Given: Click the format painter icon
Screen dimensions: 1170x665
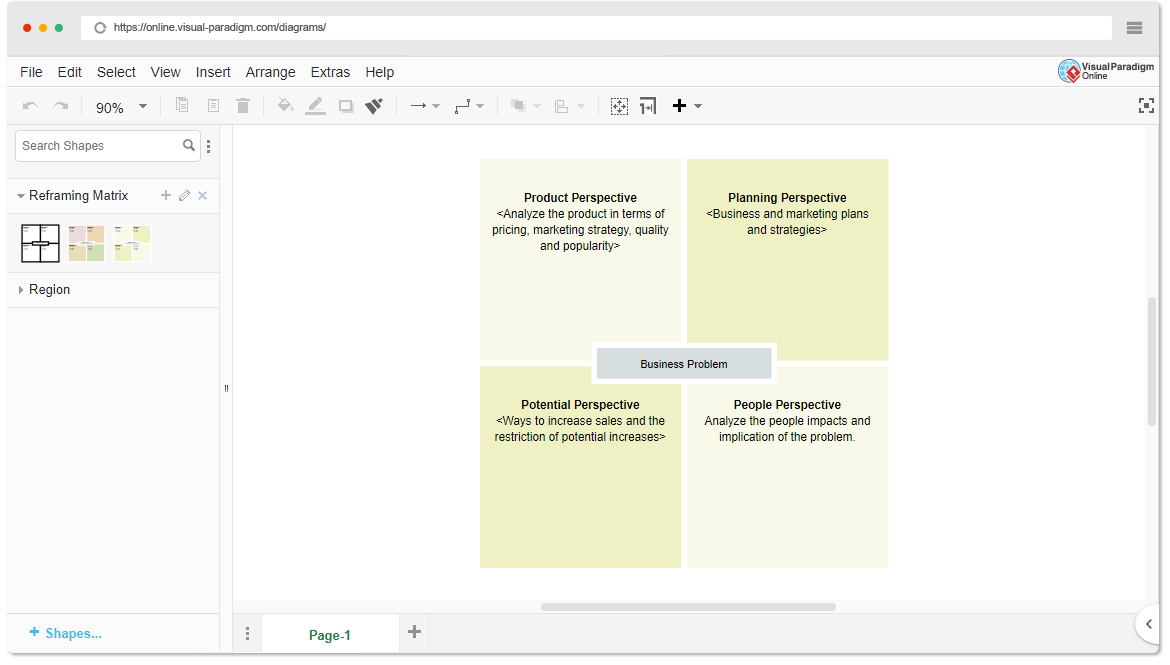Looking at the screenshot, I should coord(375,106).
